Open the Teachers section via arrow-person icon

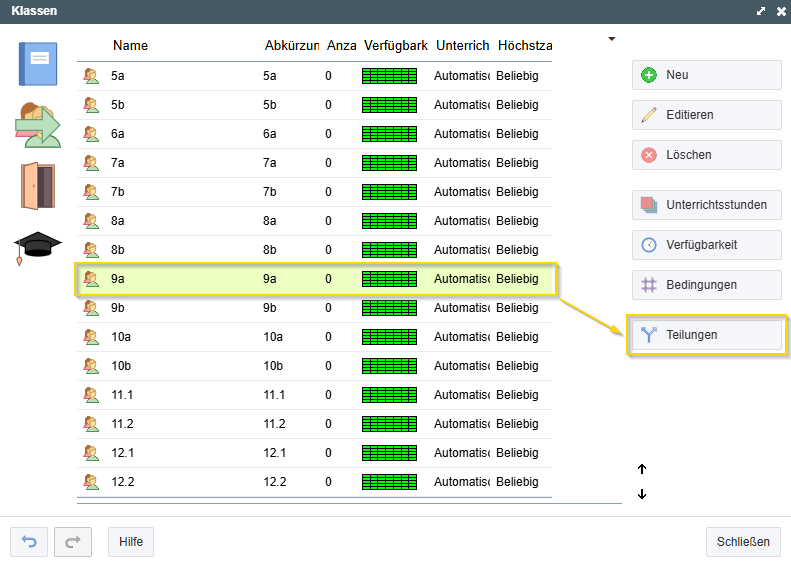(x=38, y=125)
